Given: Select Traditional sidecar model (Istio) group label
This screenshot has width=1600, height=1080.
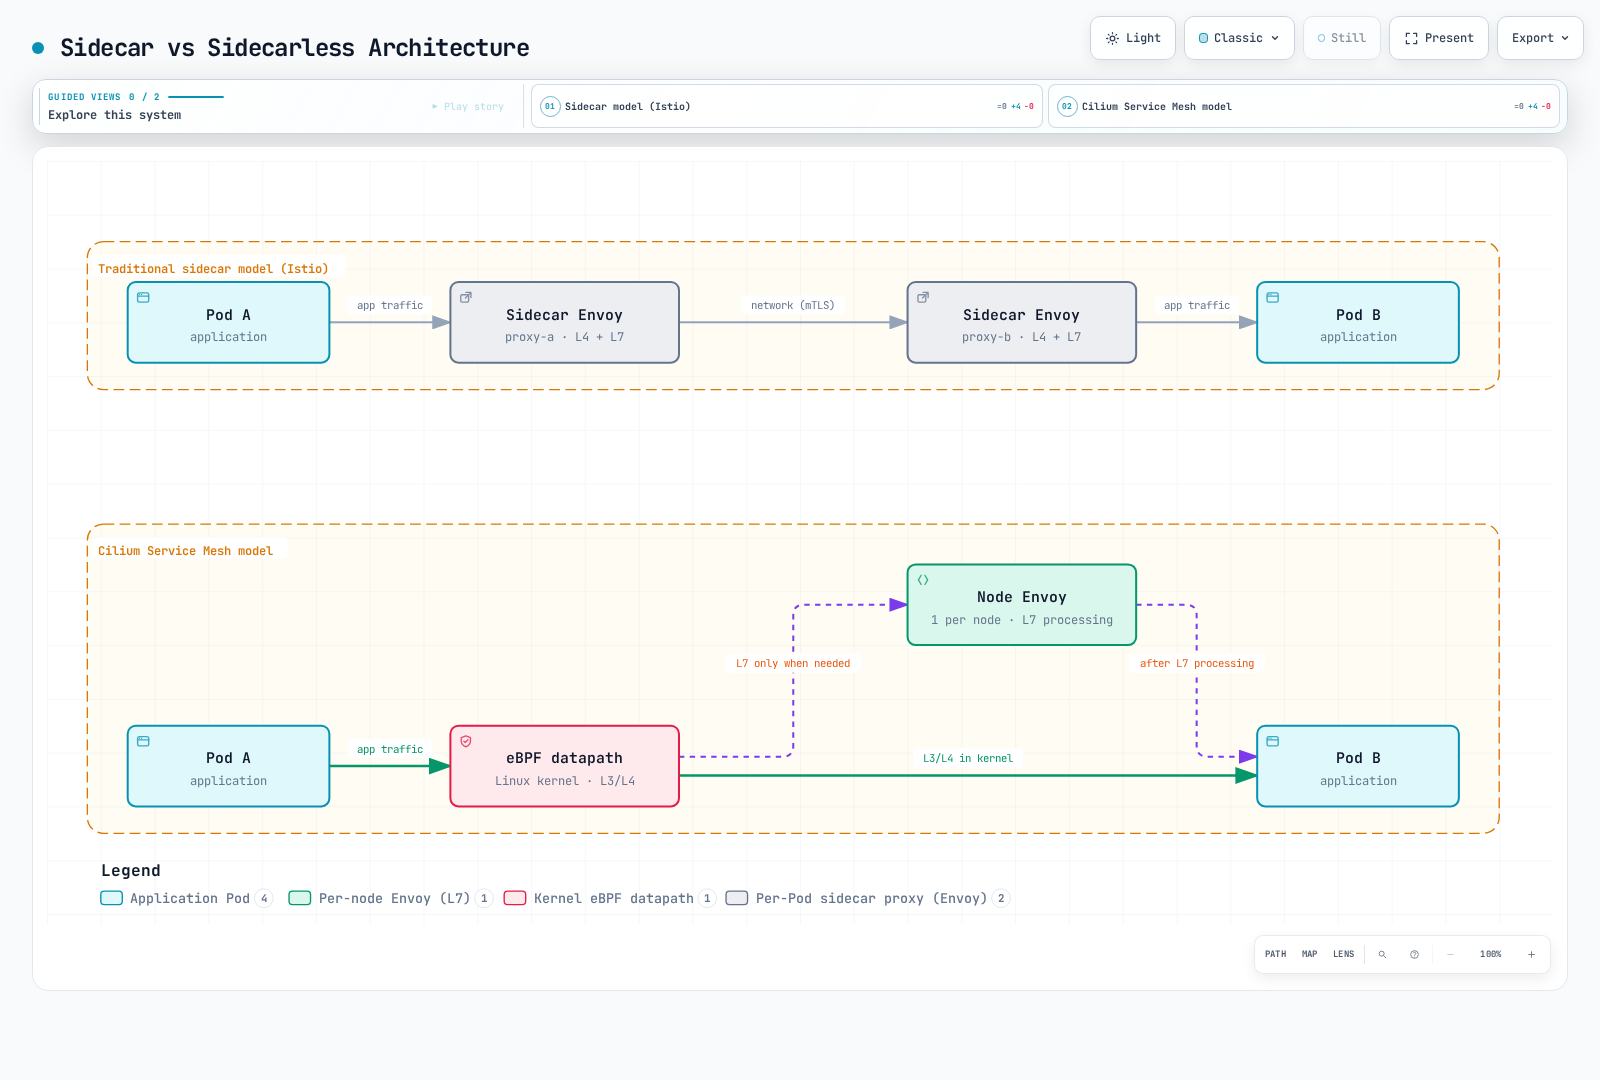Looking at the screenshot, I should pos(213,269).
